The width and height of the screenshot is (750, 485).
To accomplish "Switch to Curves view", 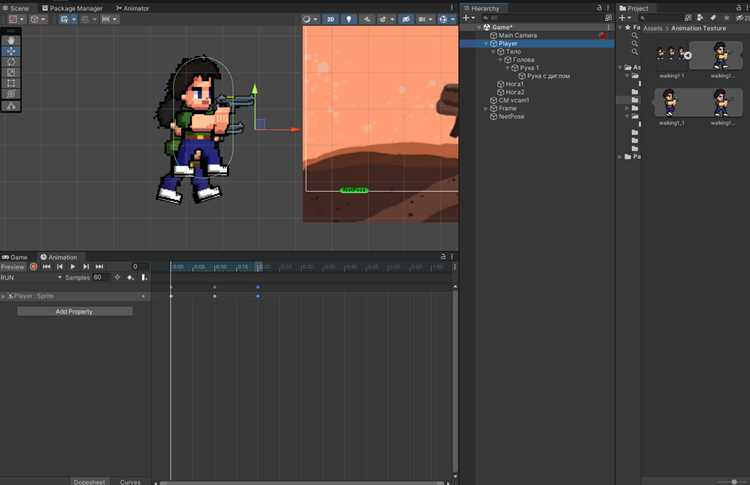I will coord(130,481).
